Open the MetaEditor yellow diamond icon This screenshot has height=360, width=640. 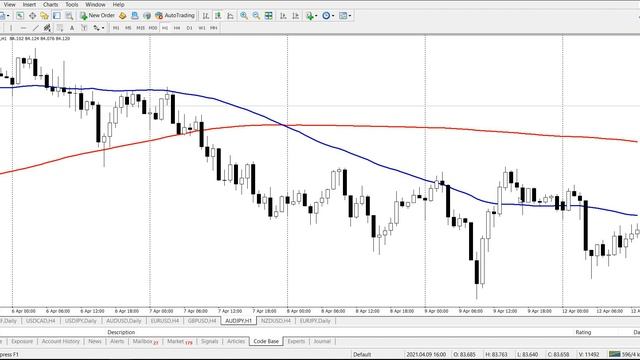(x=122, y=16)
